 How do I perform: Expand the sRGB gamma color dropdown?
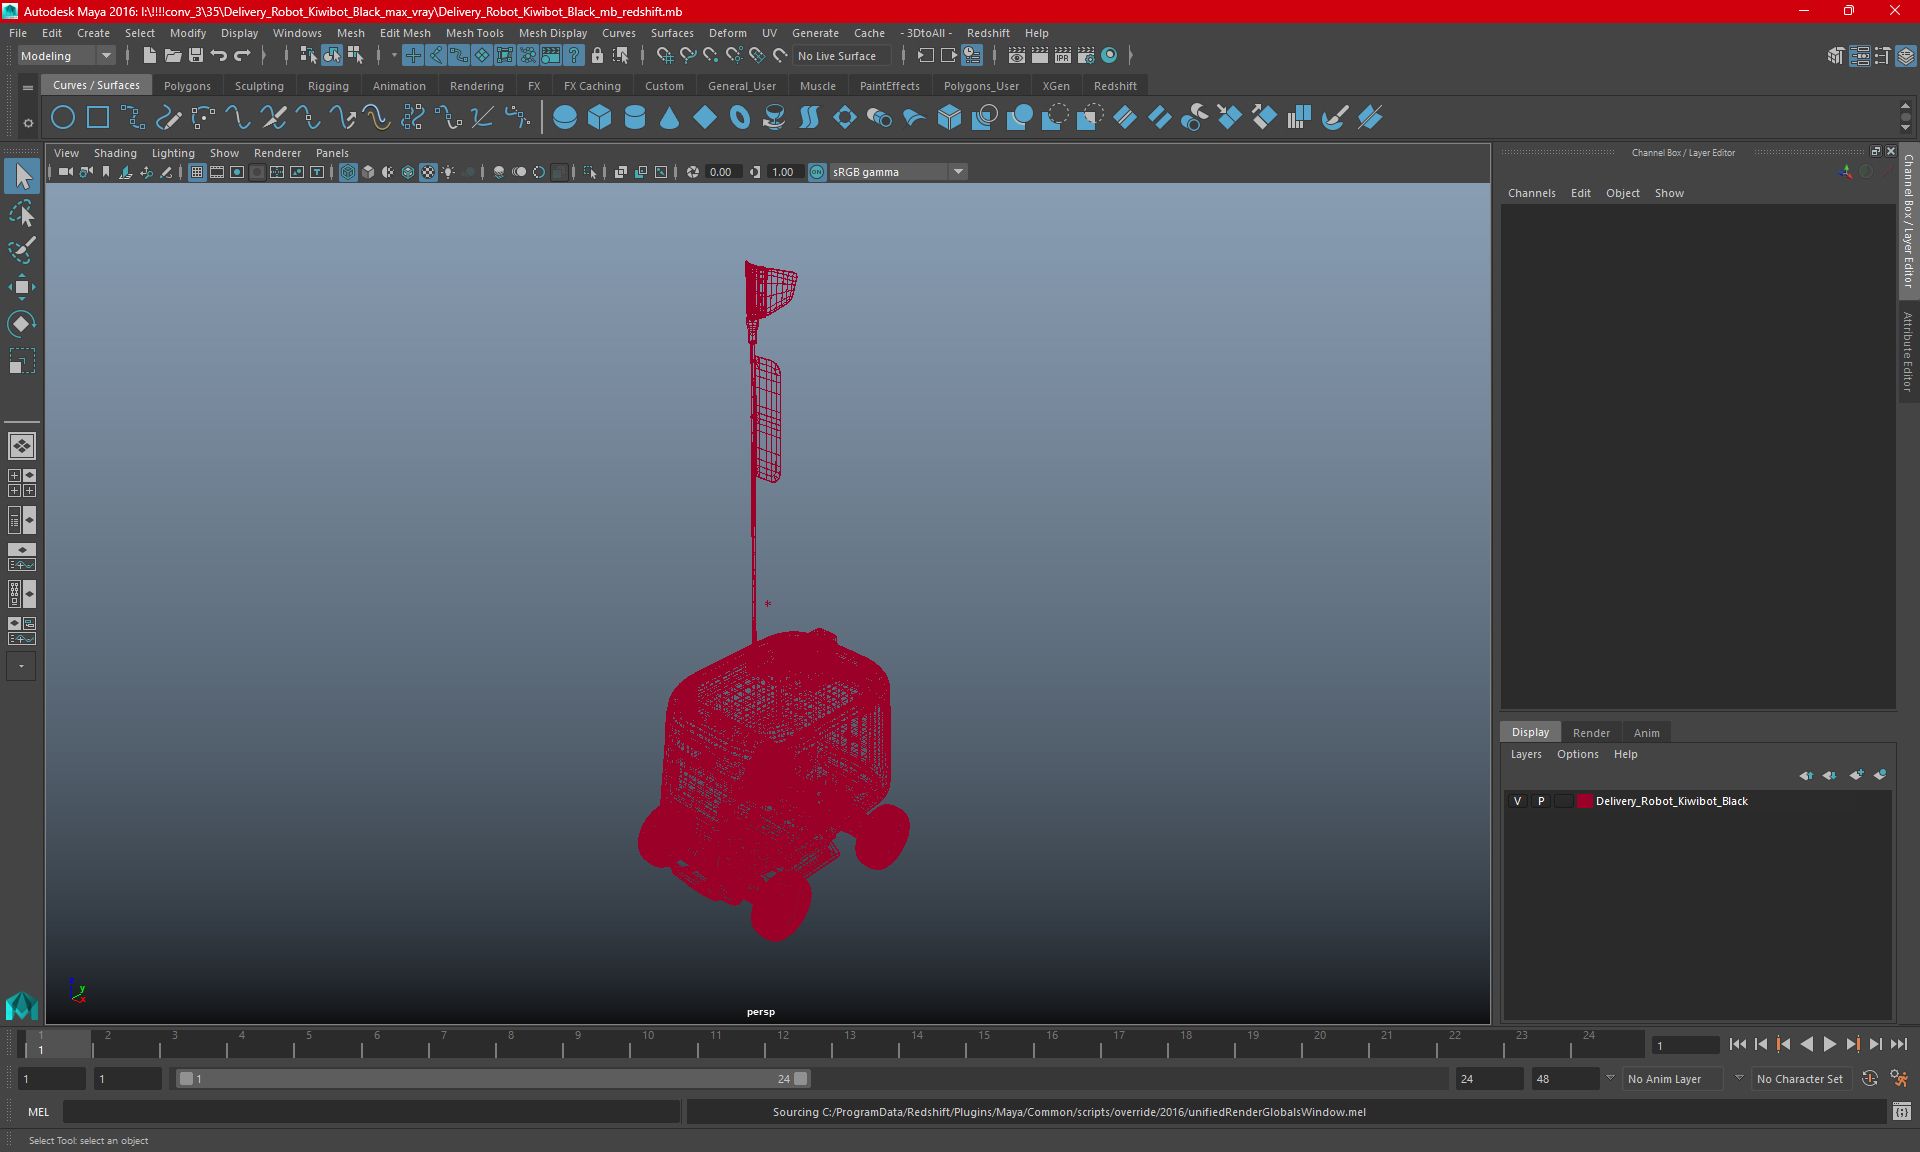pyautogui.click(x=960, y=171)
